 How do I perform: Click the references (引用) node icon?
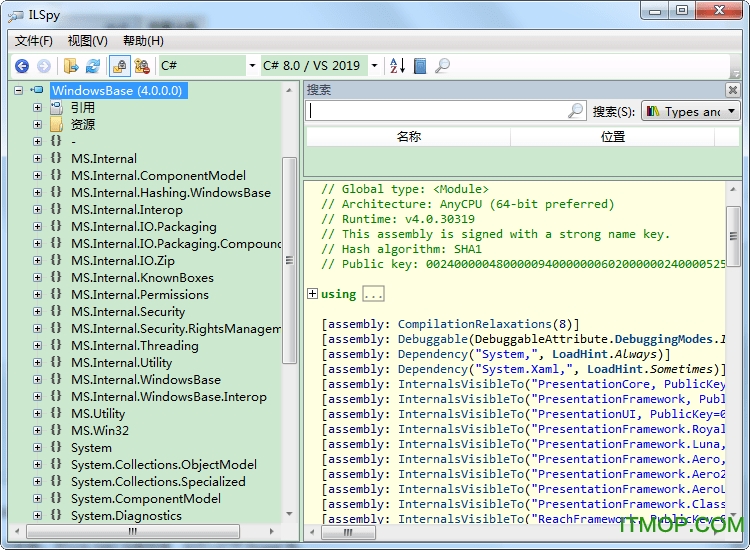coord(56,108)
